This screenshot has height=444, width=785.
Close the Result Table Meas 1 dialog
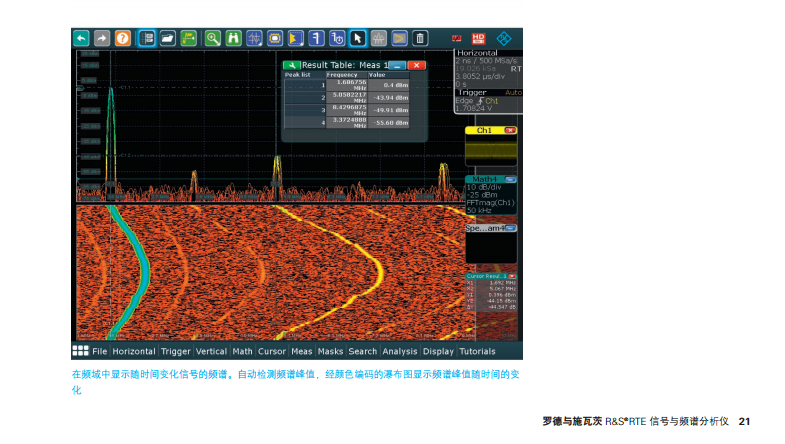point(417,66)
